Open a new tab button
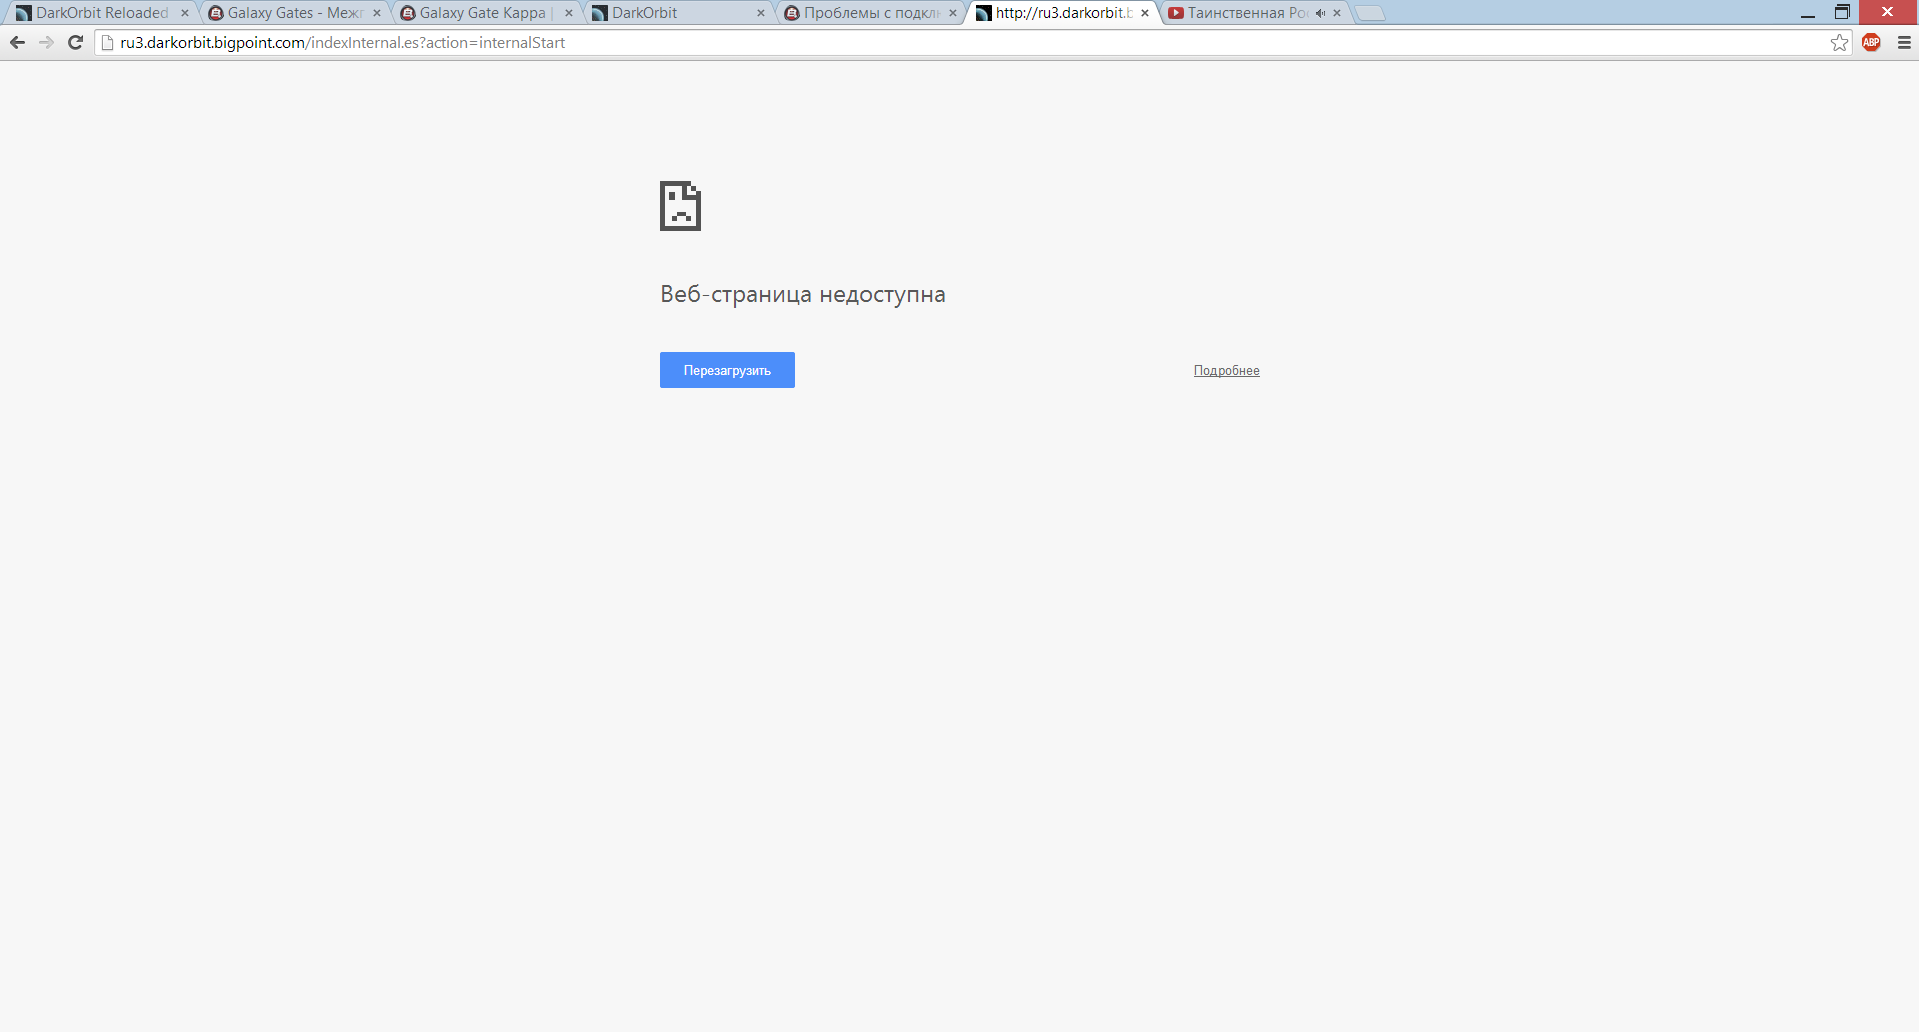The image size is (1919, 1032). click(1369, 13)
